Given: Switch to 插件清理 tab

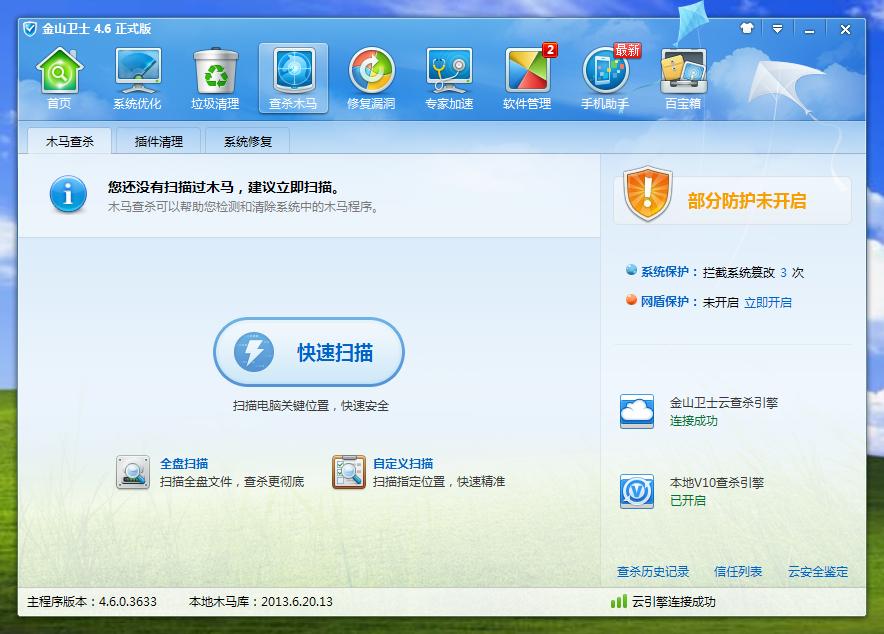Looking at the screenshot, I should tap(158, 141).
